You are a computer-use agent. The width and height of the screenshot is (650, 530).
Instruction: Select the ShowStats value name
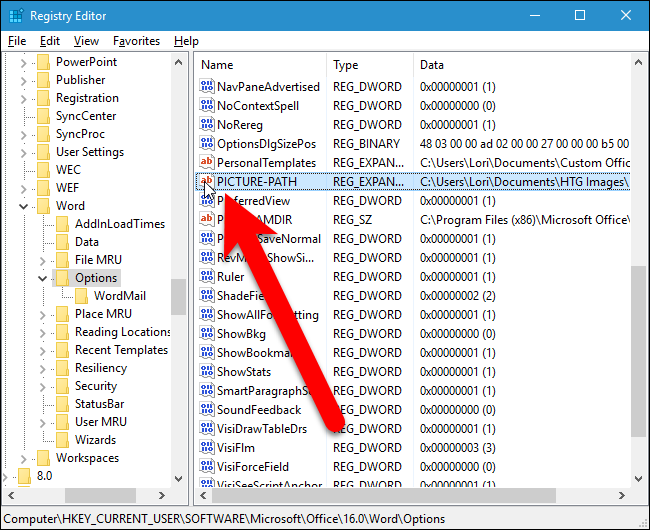click(x=244, y=372)
